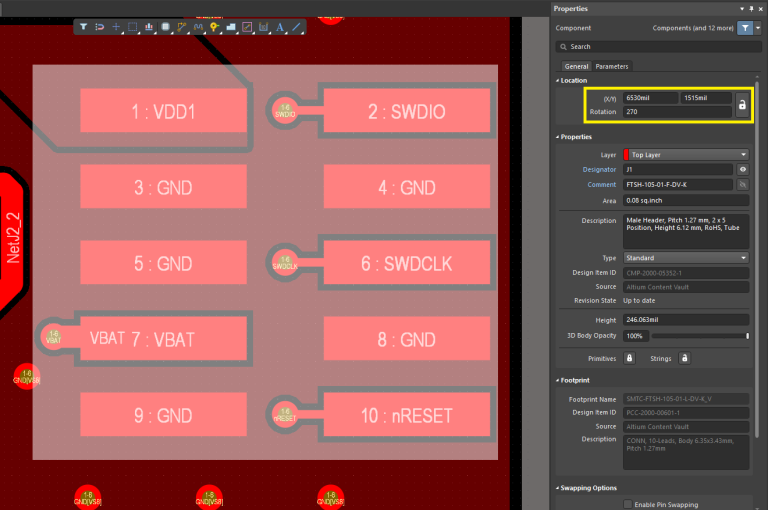Image resolution: width=768 pixels, height=510 pixels.
Task: Select pad 4 : GND
Action: click(x=407, y=187)
